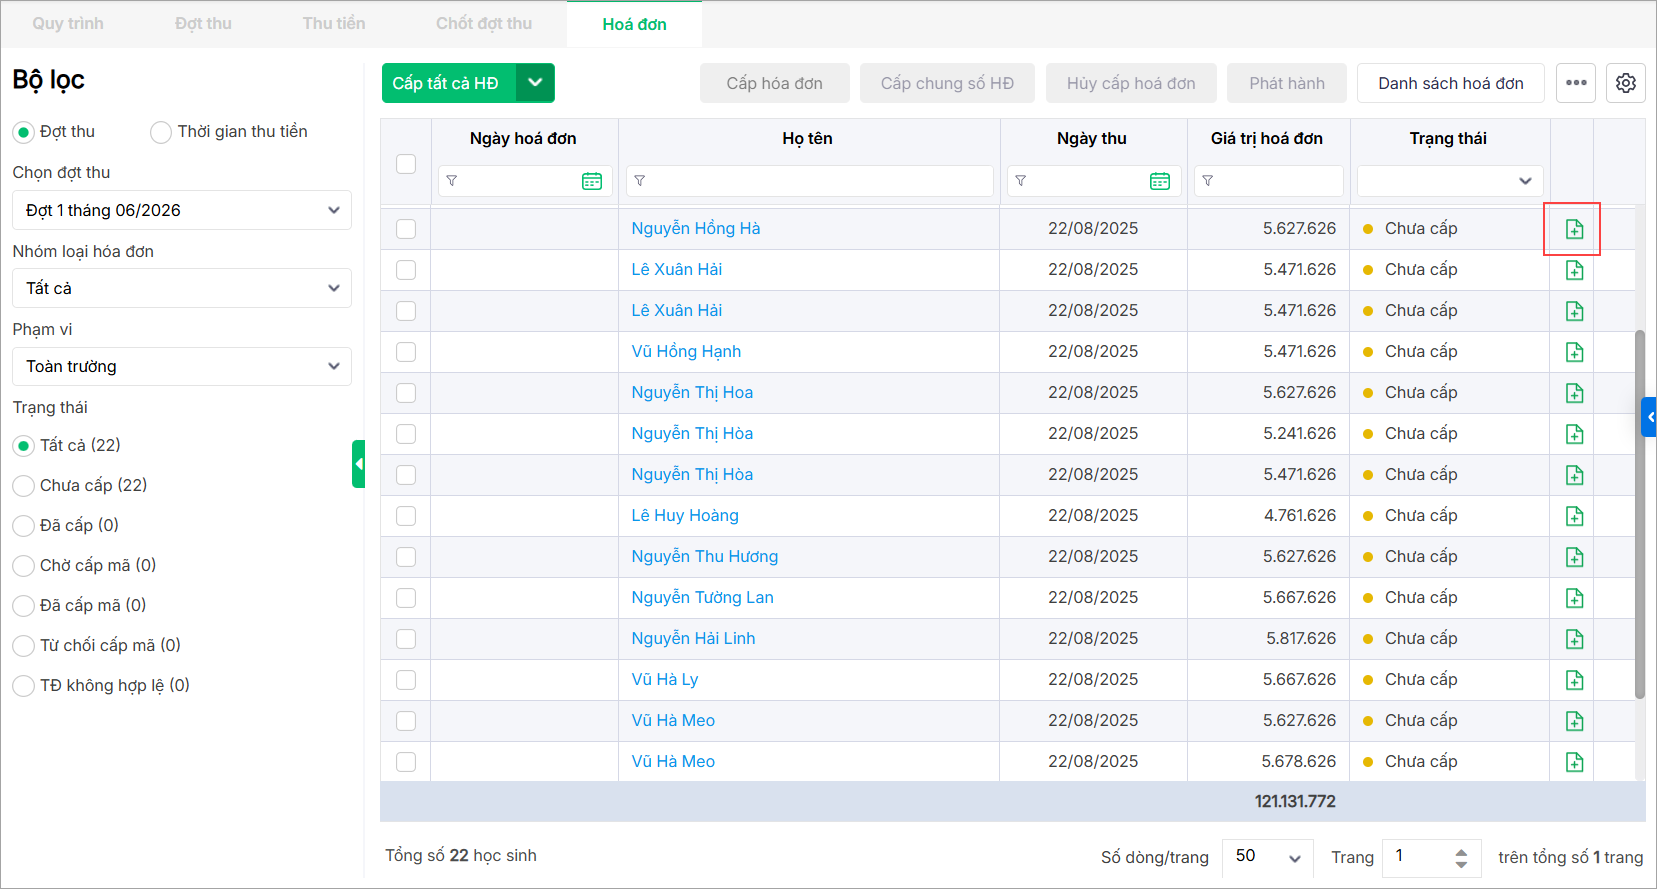Tick checkbox for Vũ Hồng Hạnh
Viewport: 1657px width, 889px height.
tap(406, 352)
